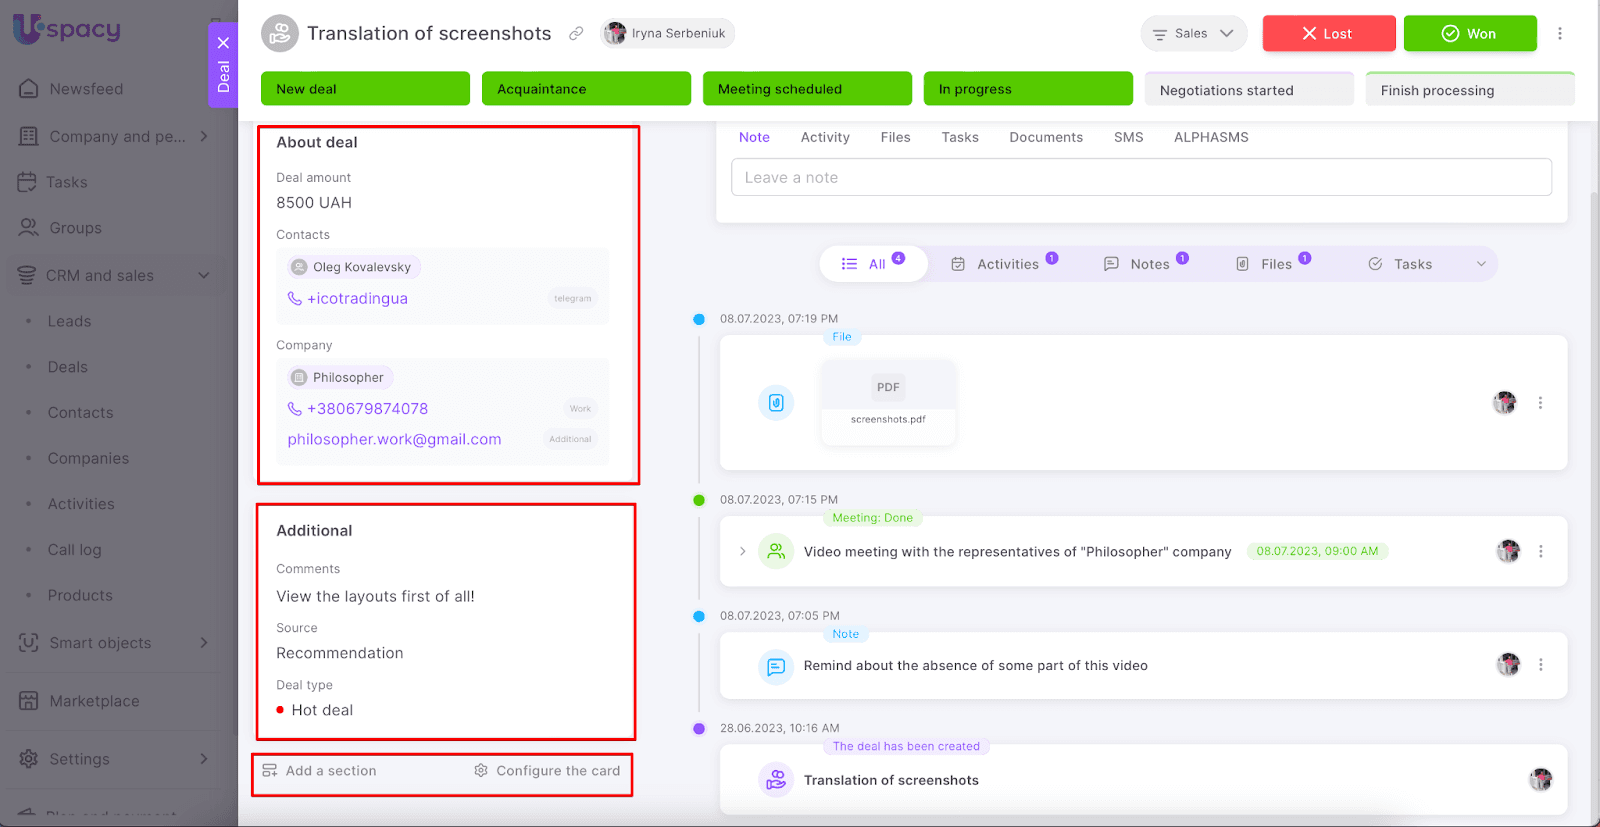Image resolution: width=1600 pixels, height=827 pixels.
Task: Open options for the Remind note entry
Action: click(x=1540, y=665)
